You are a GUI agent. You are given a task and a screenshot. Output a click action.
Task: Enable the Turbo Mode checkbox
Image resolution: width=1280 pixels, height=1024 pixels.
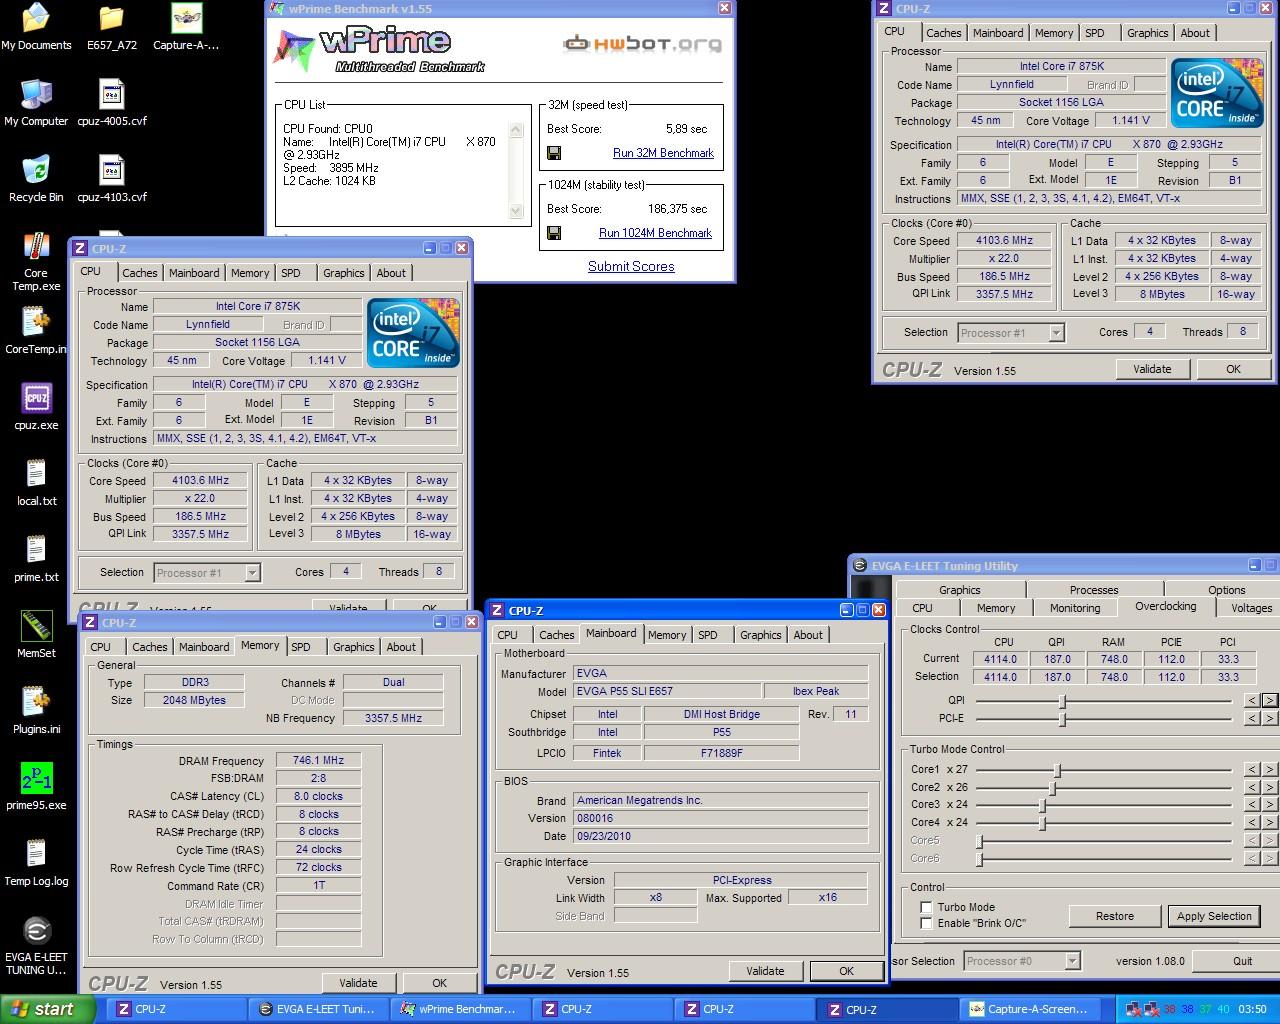tap(926, 907)
